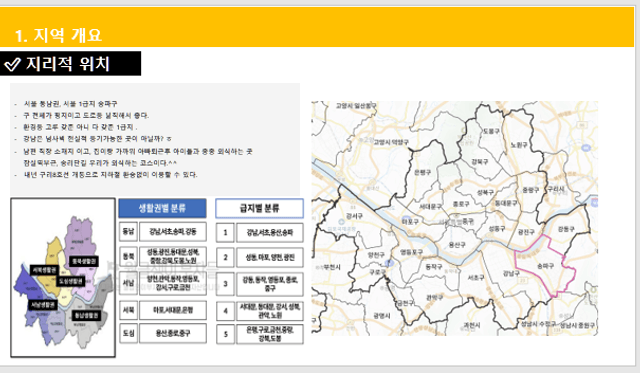Click the bullet line ending '환승없이 이동할 수 있다'
Screen dimensions: 640x373
click(110, 175)
